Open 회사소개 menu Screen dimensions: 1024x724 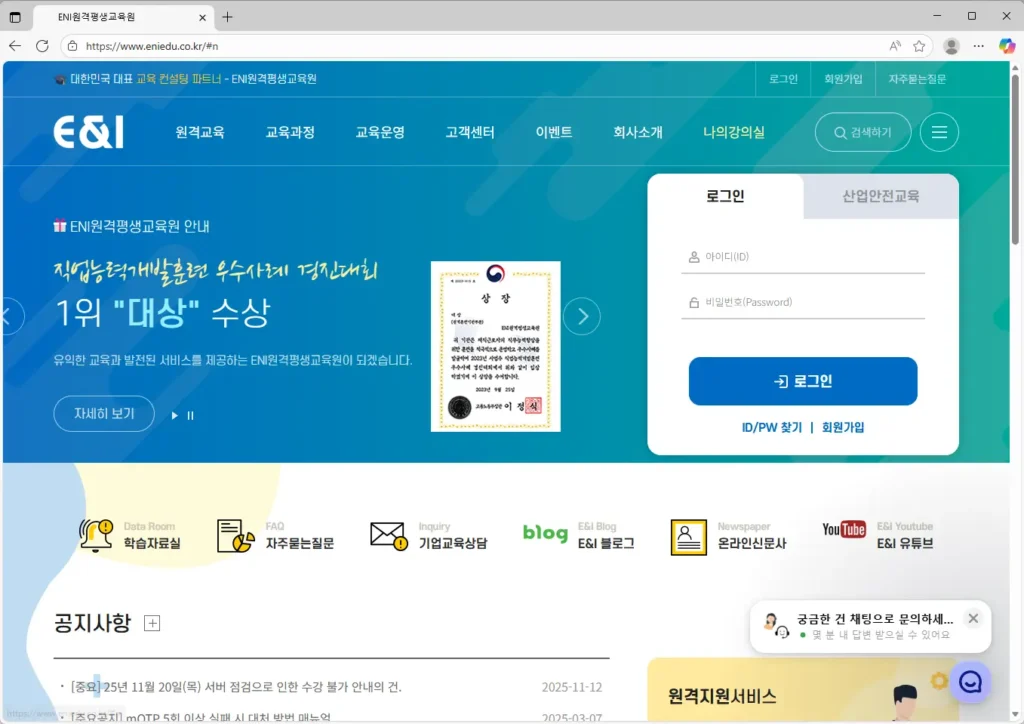[638, 132]
